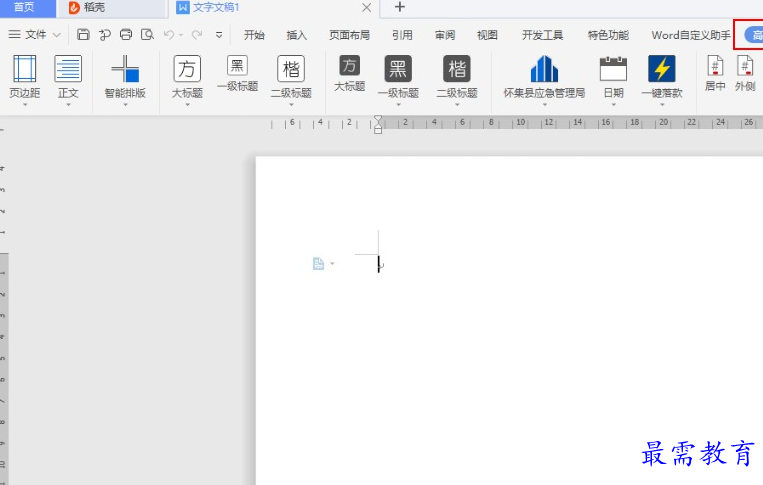Click the 外侧 page number icon
Viewport: 763px width, 485px height.
pos(745,66)
